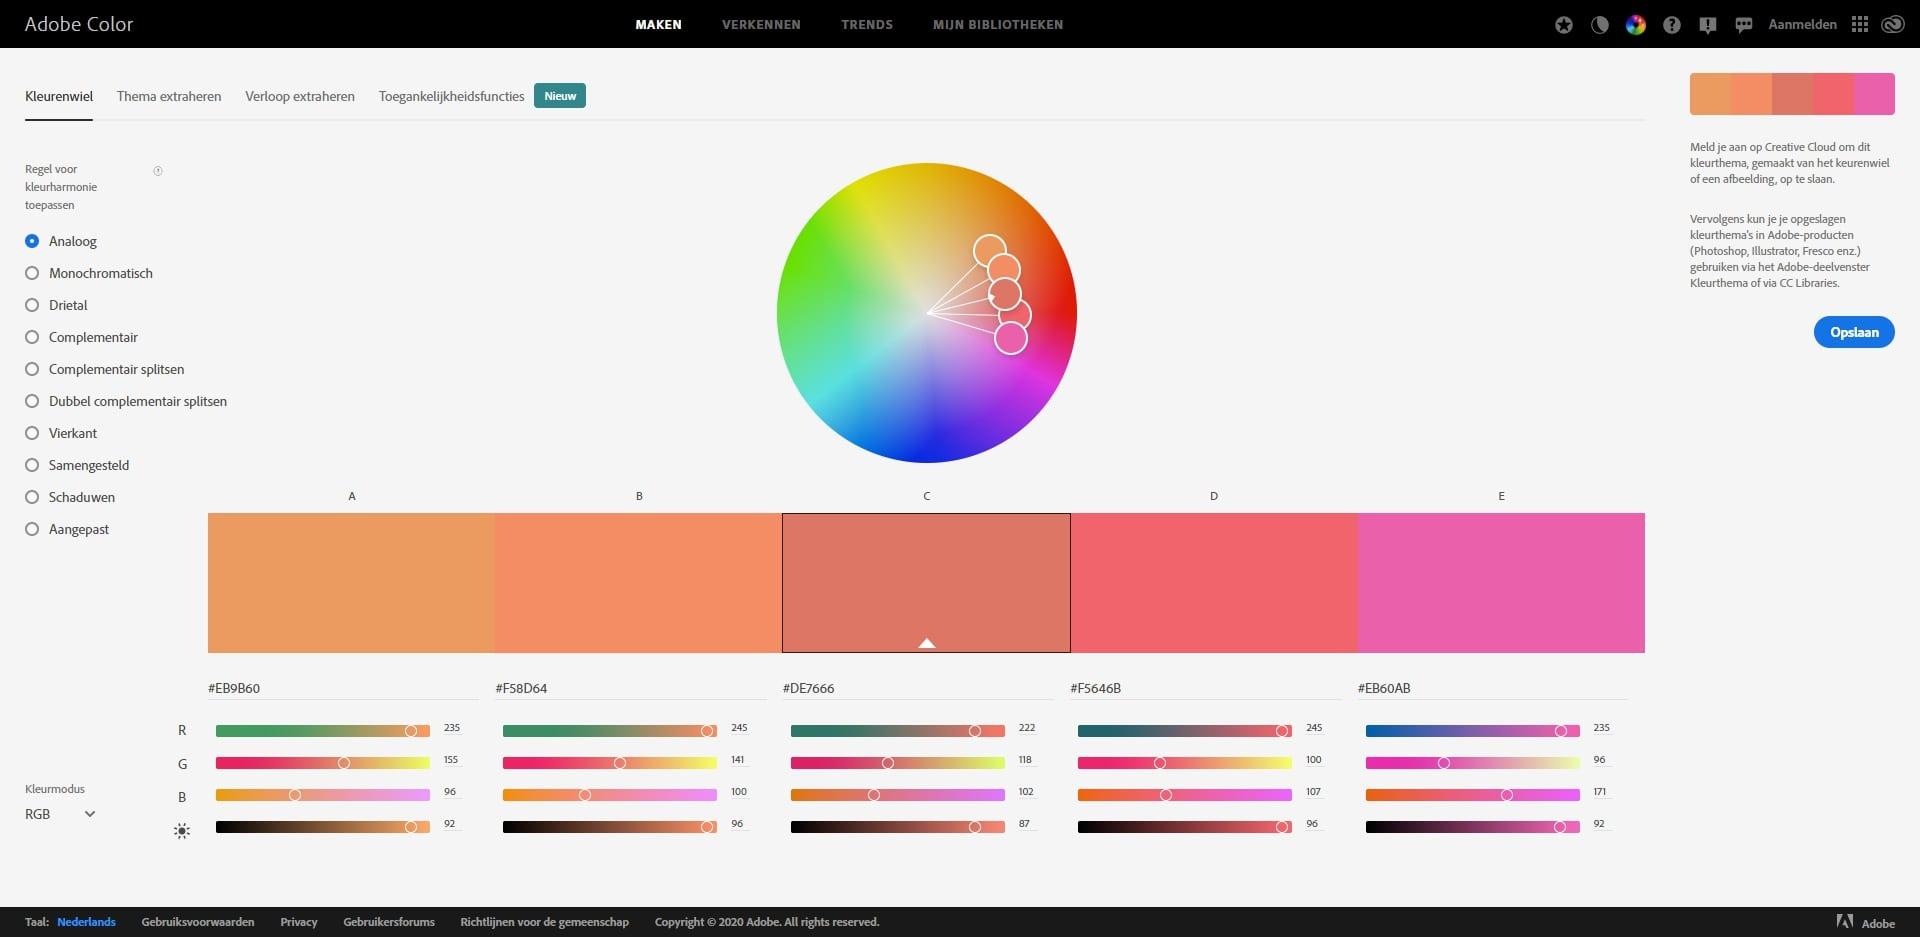The image size is (1920, 937).
Task: Go to the VERKENNEN menu
Action: pos(761,24)
